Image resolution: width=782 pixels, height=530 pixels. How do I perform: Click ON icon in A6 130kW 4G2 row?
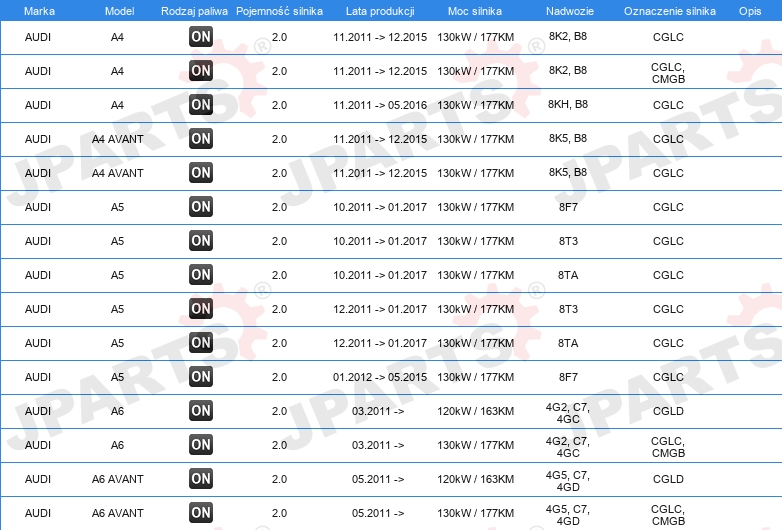(x=201, y=444)
